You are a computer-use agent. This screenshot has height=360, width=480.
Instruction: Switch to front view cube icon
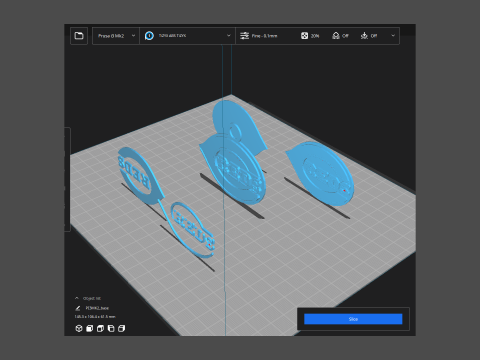(90, 329)
